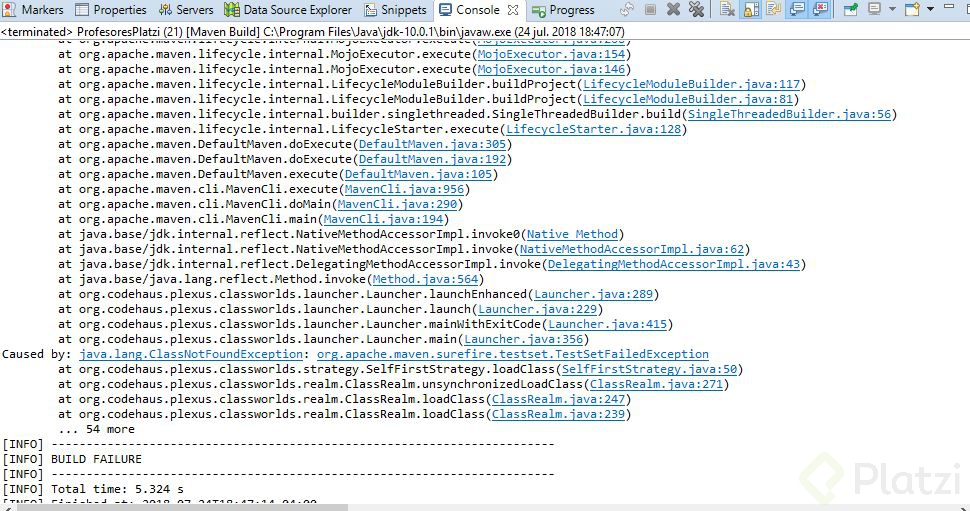
Task: Open the MavenCli.java:290 link
Action: tap(397, 204)
